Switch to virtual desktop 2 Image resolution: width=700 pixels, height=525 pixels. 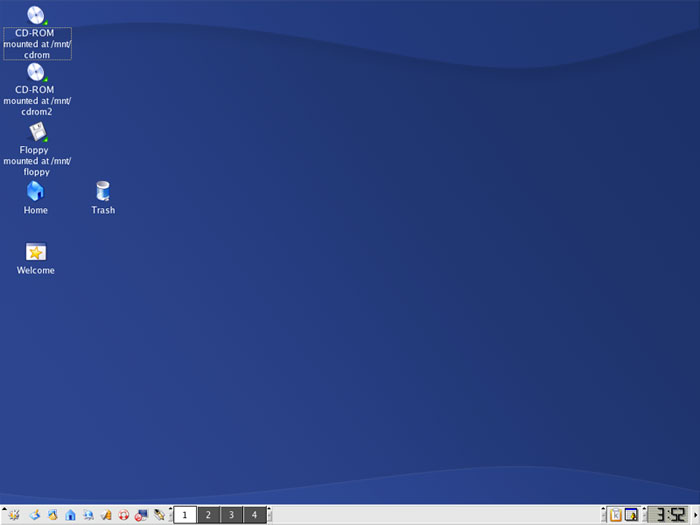coord(208,515)
